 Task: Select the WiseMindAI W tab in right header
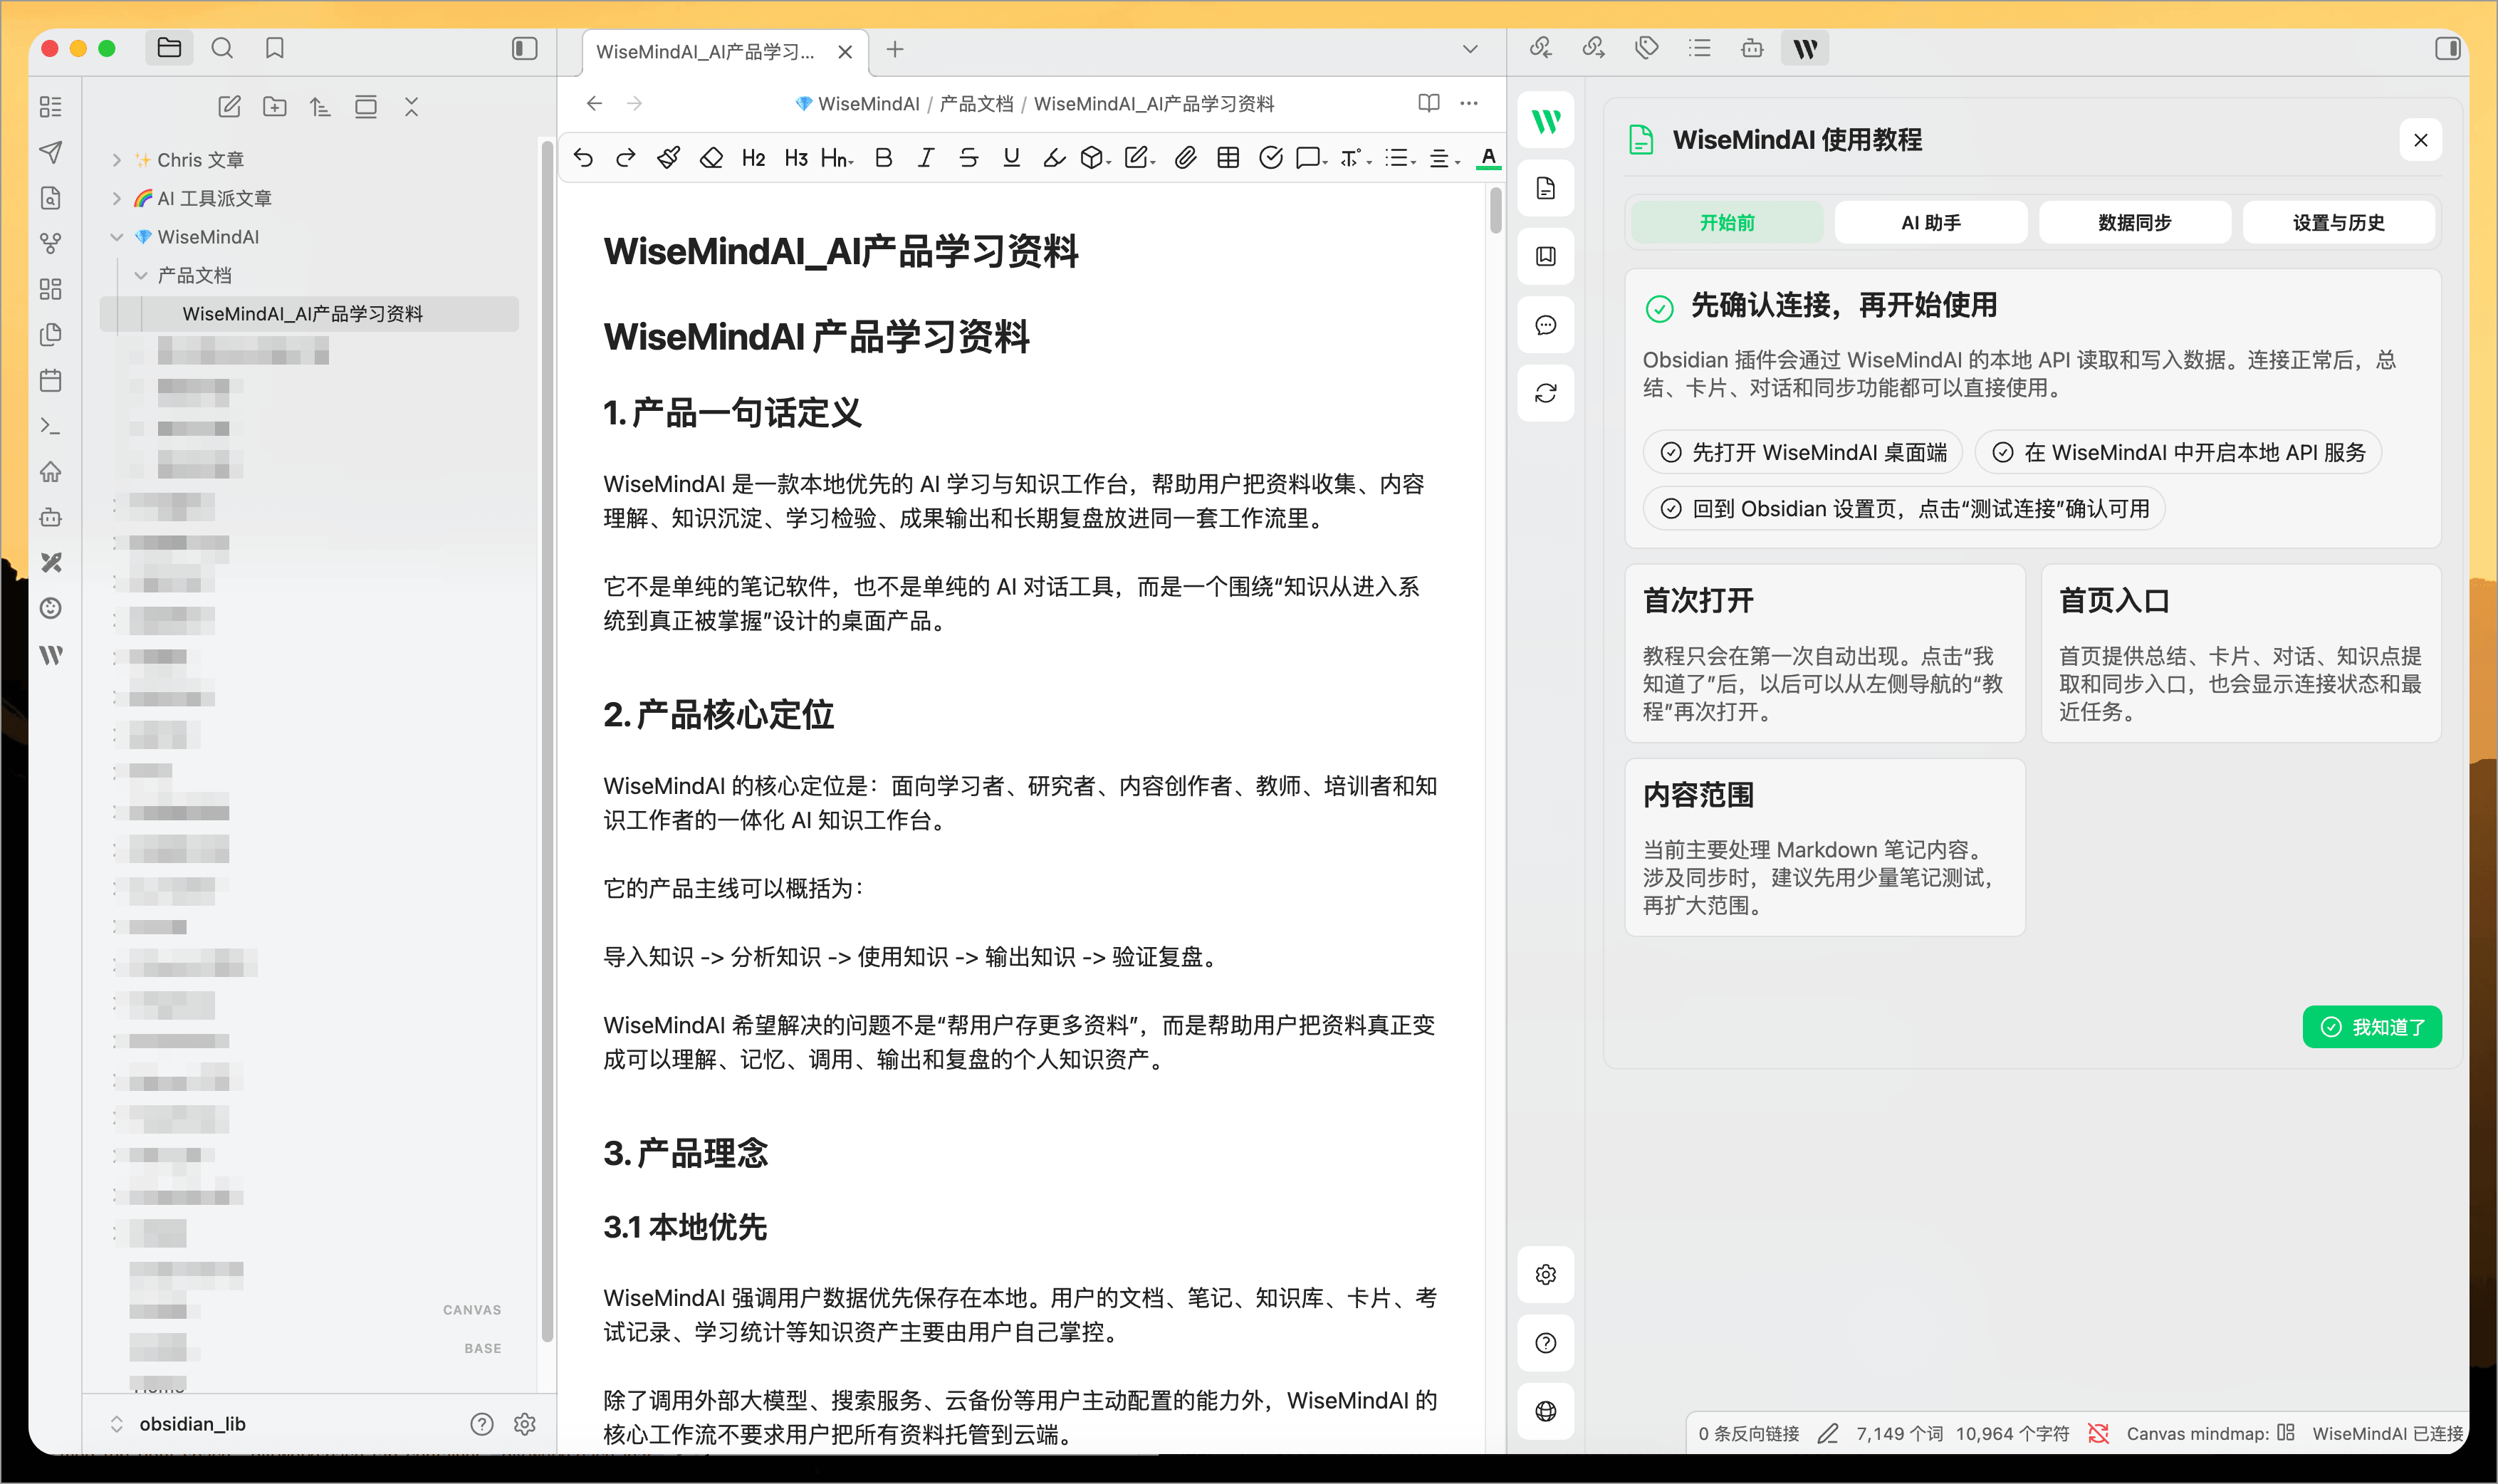(1805, 48)
